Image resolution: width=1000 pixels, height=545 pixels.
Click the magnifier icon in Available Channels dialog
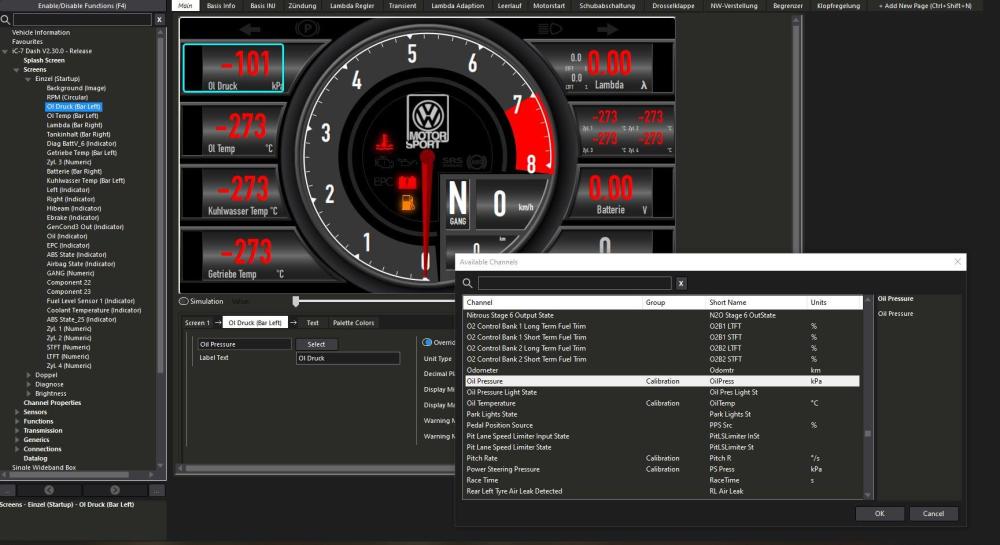pos(467,283)
